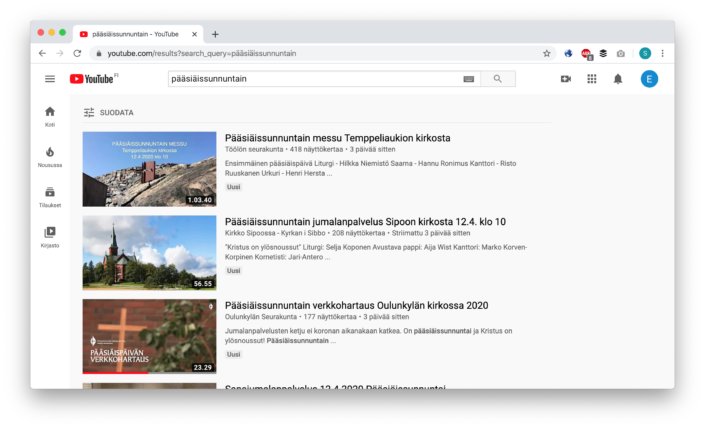The height and width of the screenshot is (429, 705).
Task: Click the red ABP extension icon
Action: tap(586, 54)
